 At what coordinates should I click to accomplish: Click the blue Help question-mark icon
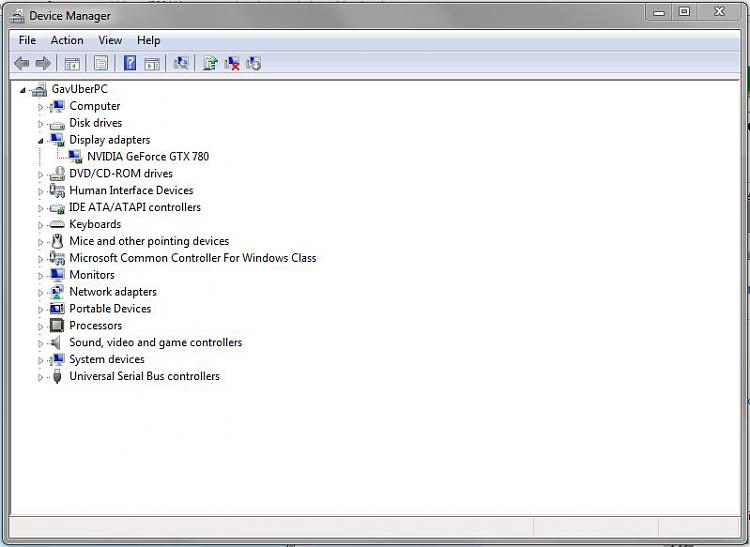click(x=130, y=63)
